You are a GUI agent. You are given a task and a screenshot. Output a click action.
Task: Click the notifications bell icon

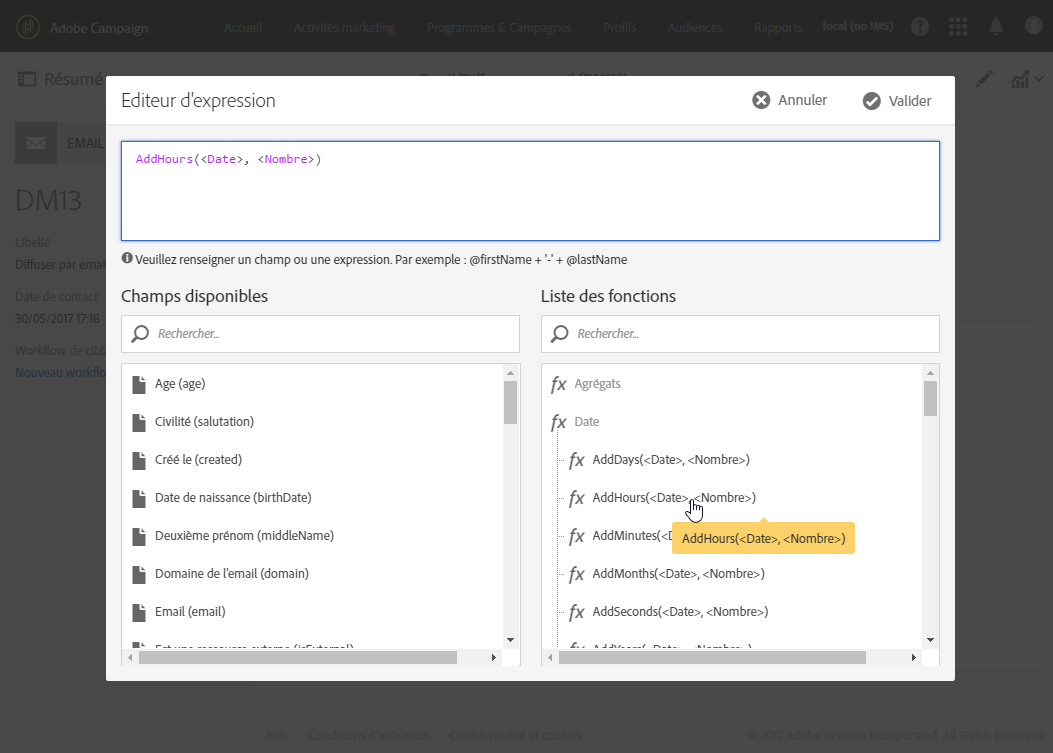tap(996, 27)
